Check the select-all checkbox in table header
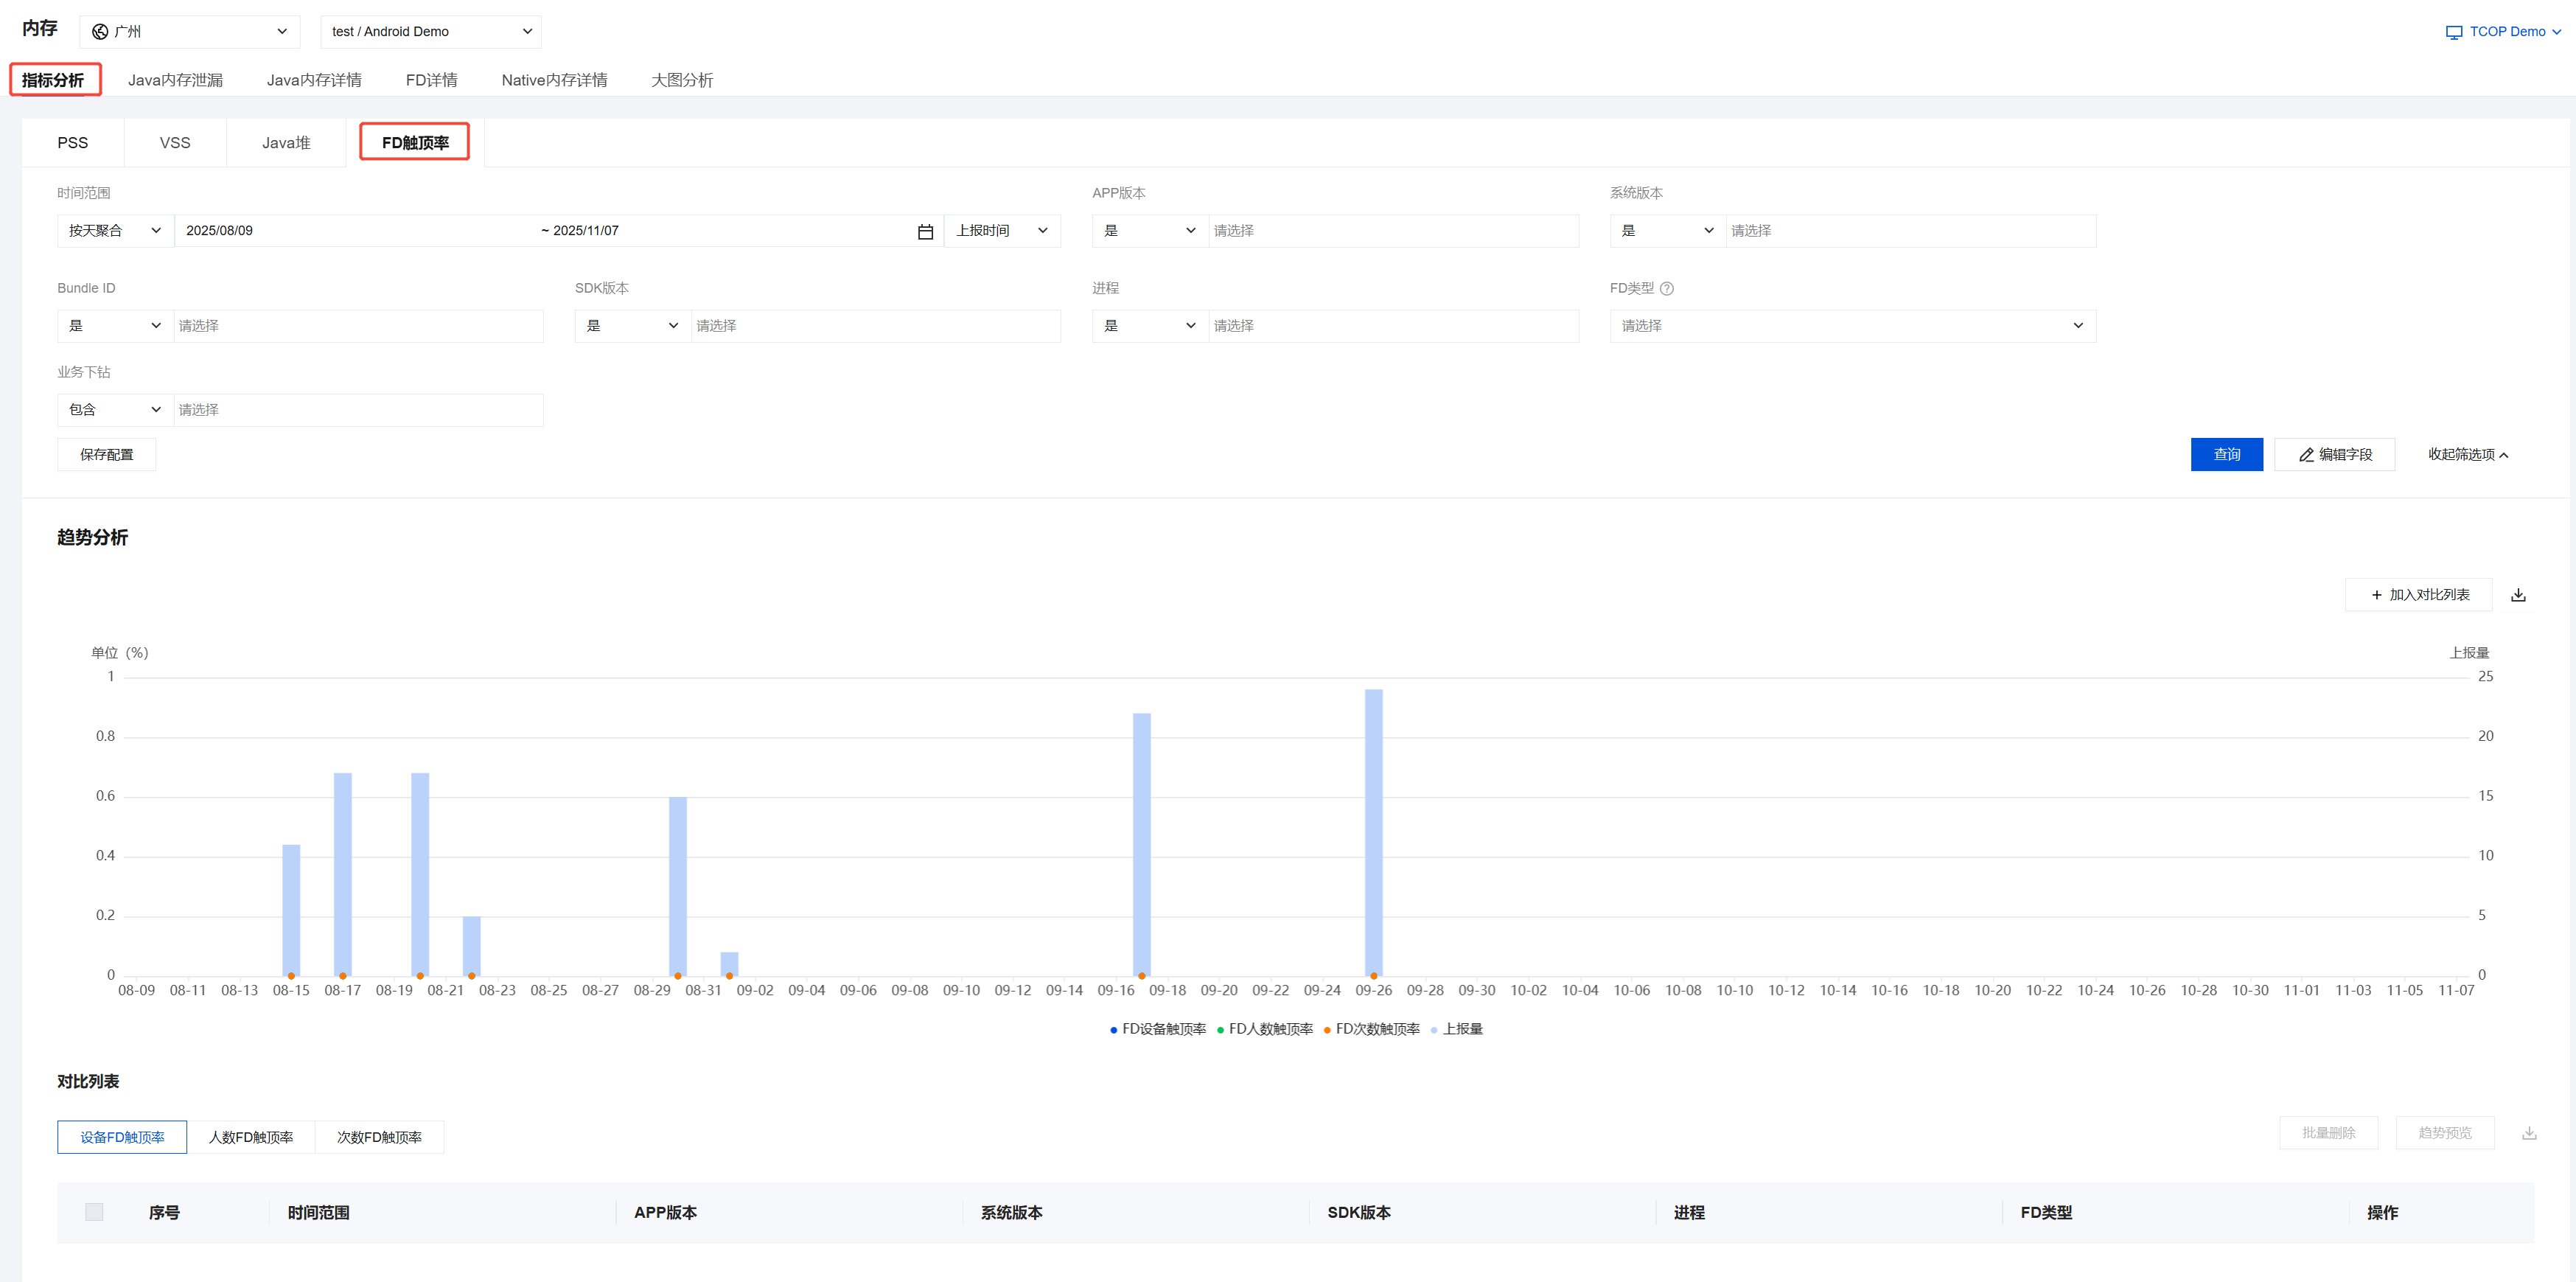The height and width of the screenshot is (1282, 2576). pos(94,1212)
